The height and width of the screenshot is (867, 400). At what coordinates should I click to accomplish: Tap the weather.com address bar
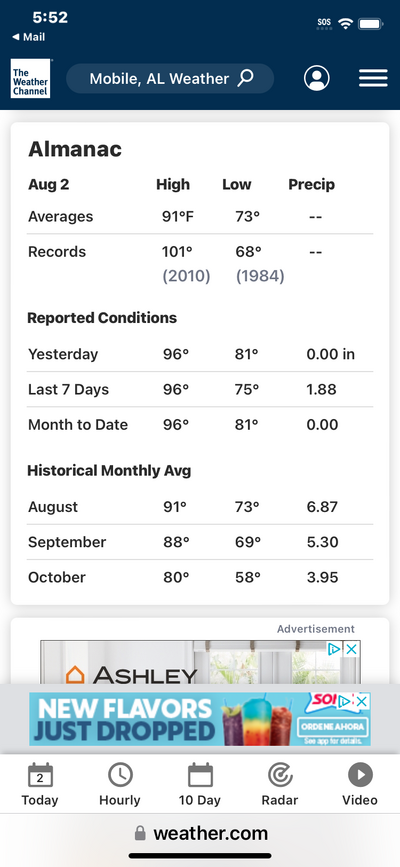point(200,833)
